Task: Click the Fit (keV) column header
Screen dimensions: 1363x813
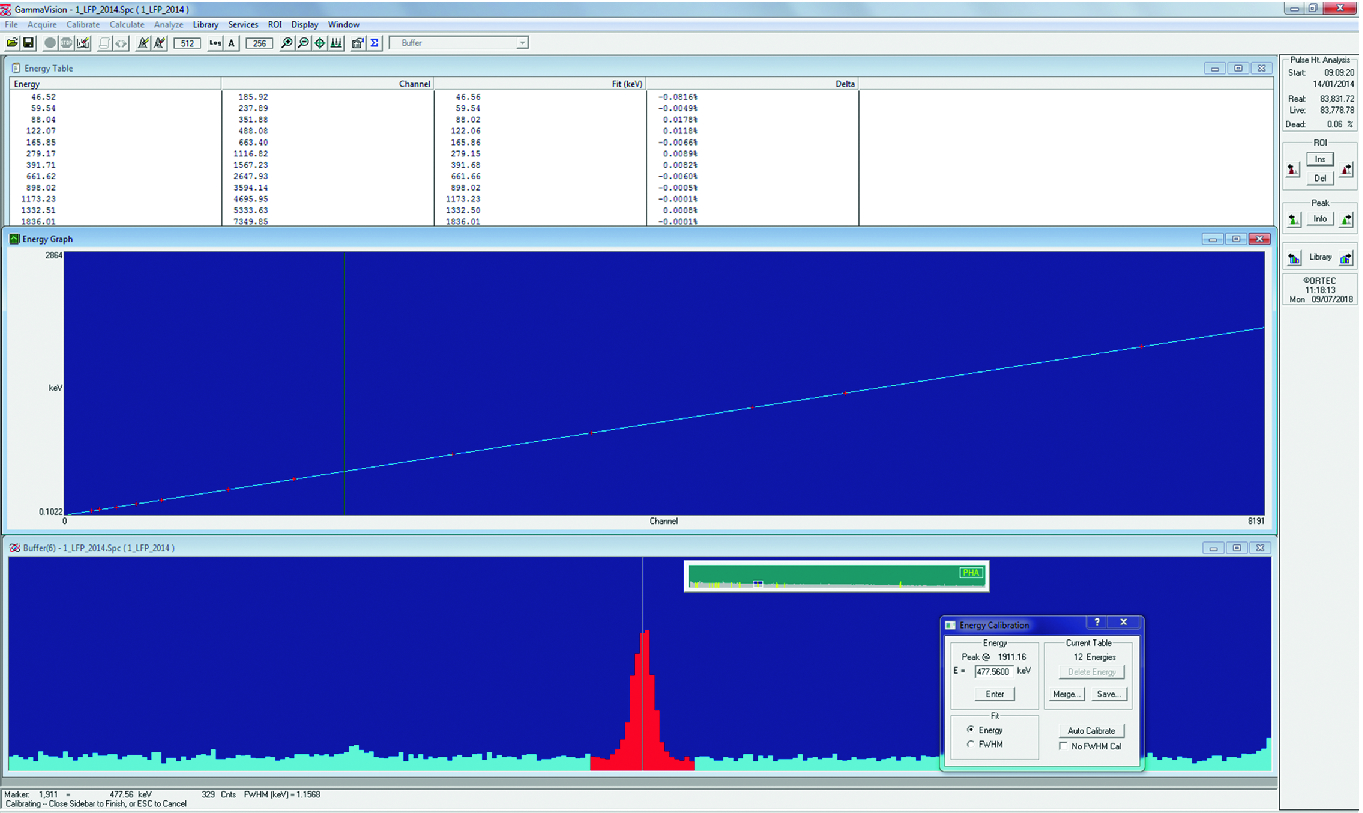Action: click(540, 84)
